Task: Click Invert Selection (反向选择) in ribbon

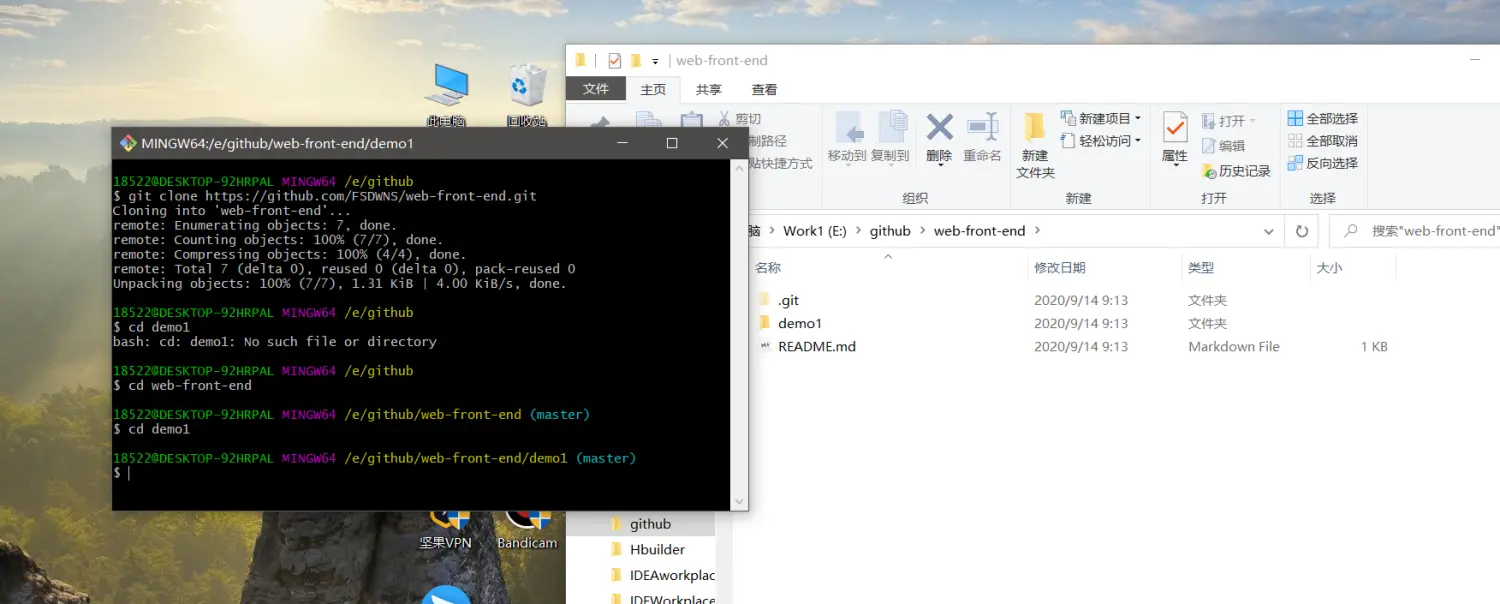Action: point(1322,163)
